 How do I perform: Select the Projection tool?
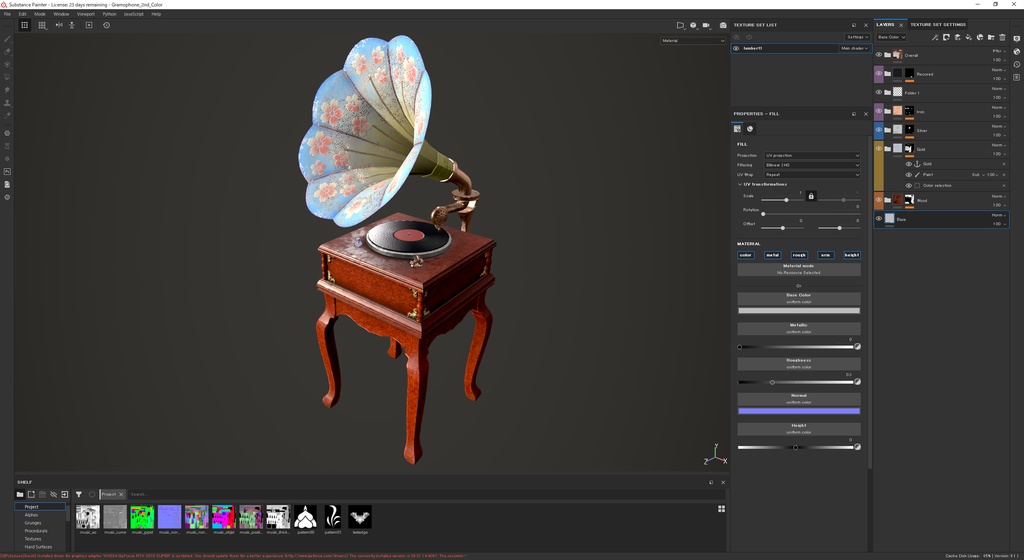coord(7,65)
